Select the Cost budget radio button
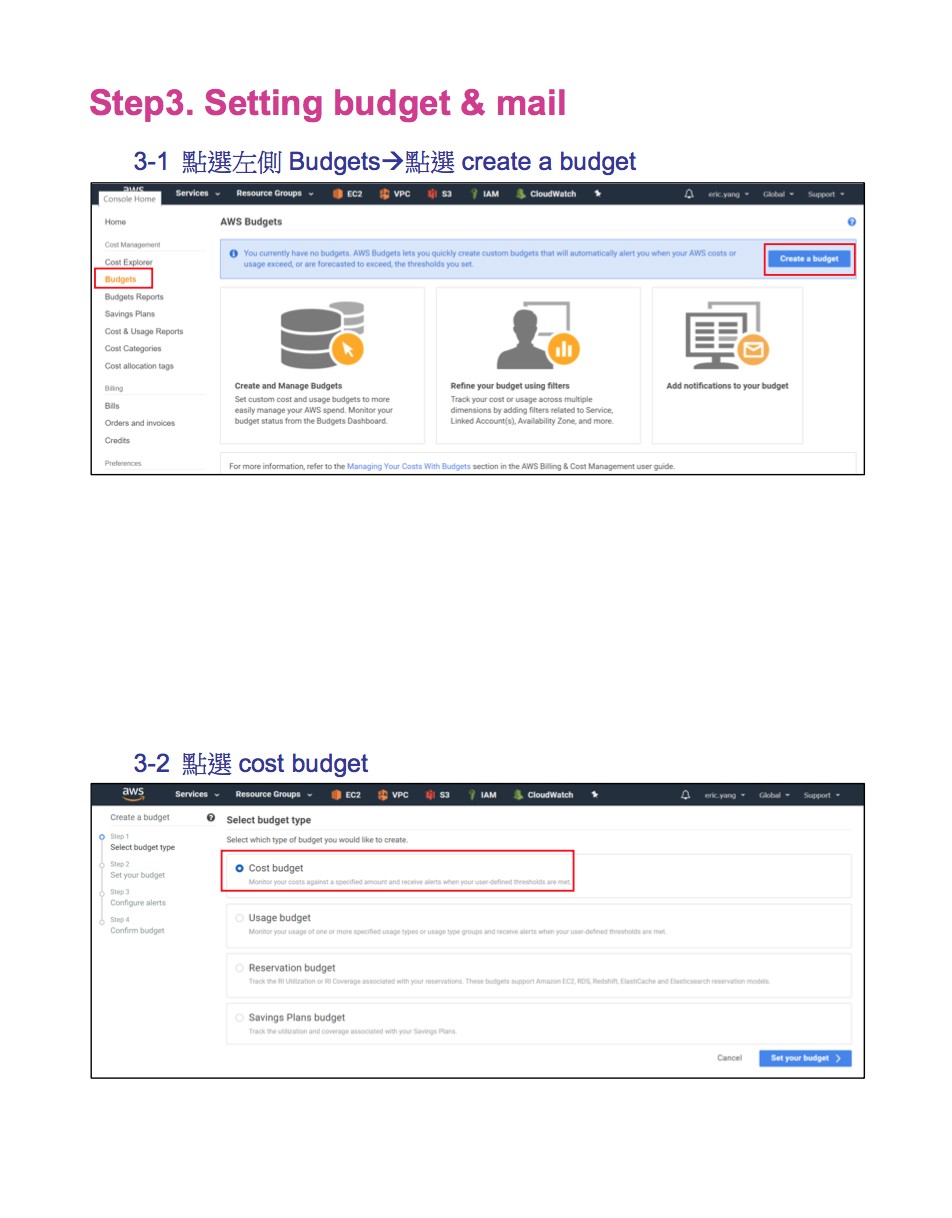Screen dimensions: 952x1218 (x=239, y=869)
